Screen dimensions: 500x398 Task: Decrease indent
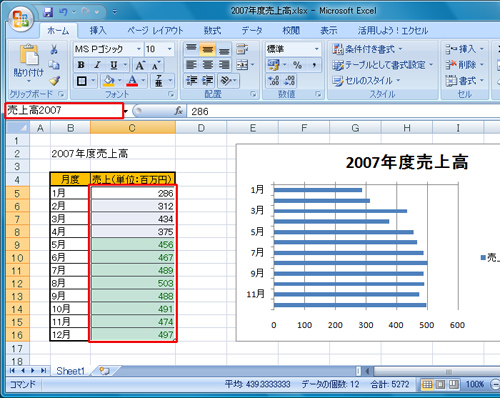point(191,80)
